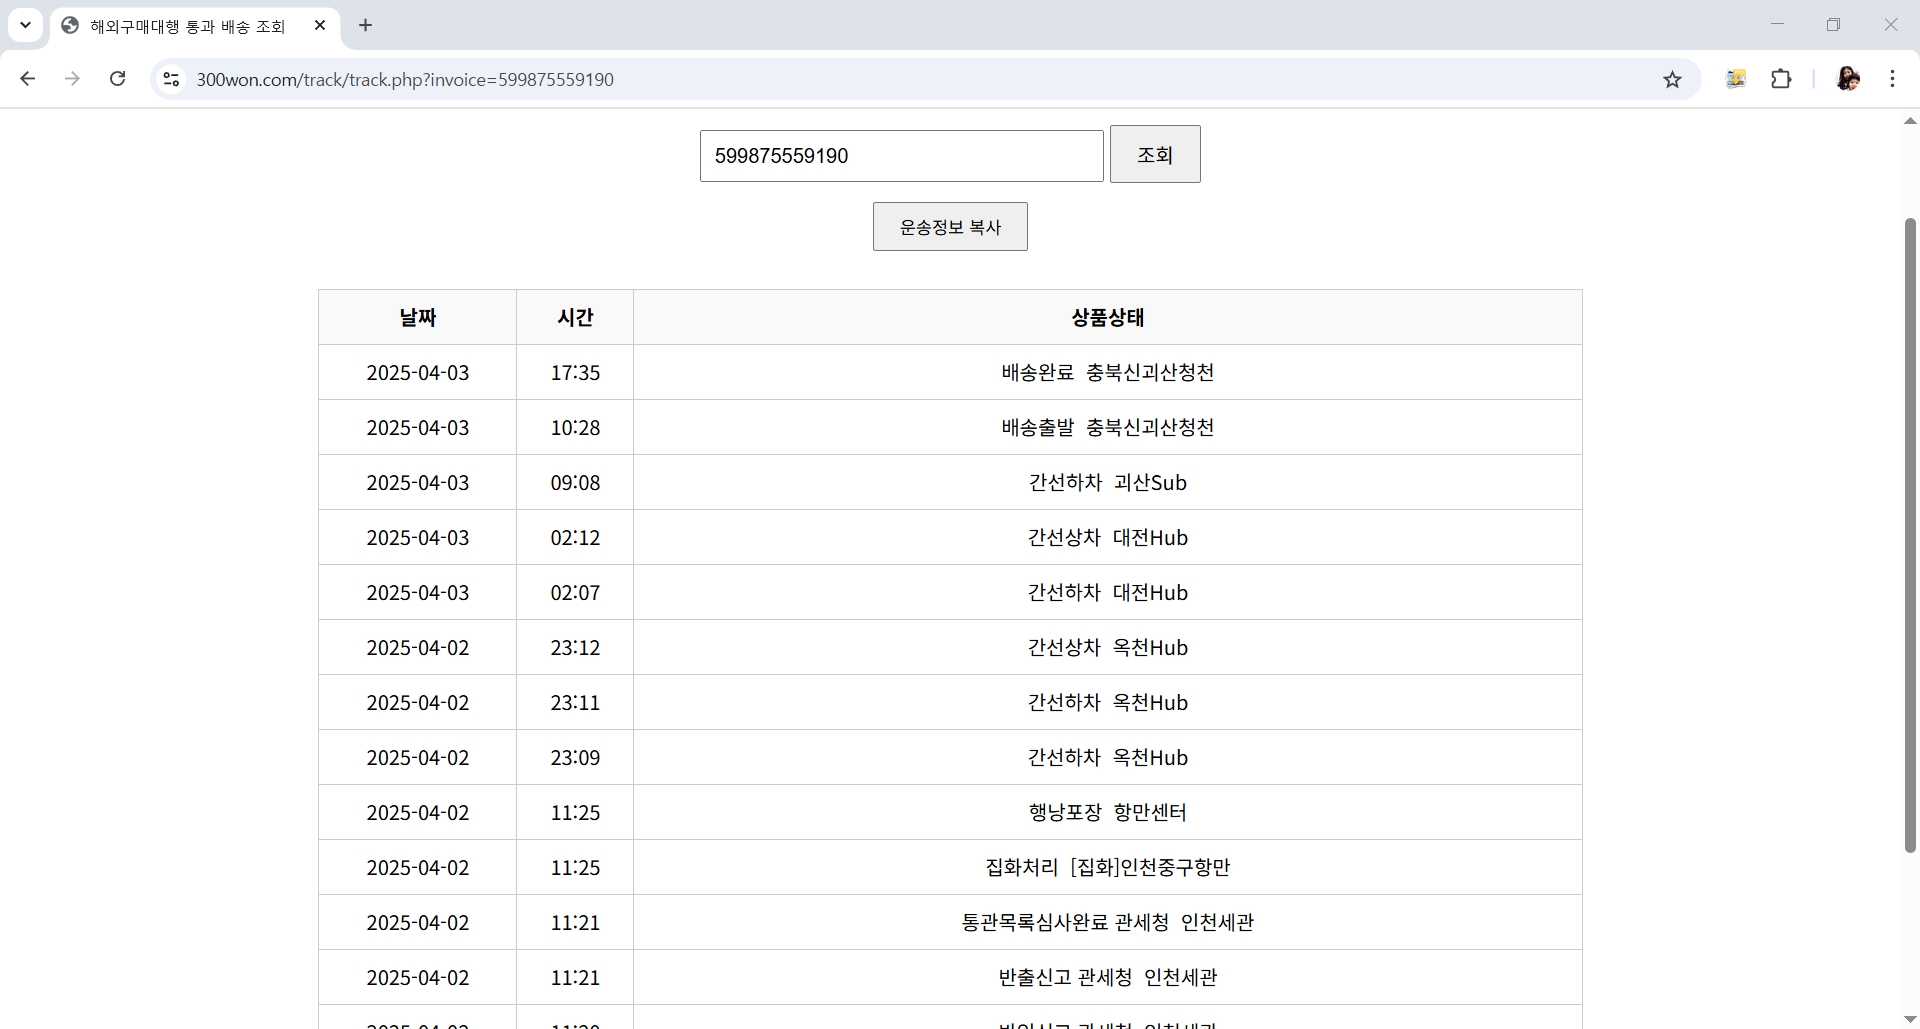Open the Extensions puzzle icon

pyautogui.click(x=1781, y=79)
